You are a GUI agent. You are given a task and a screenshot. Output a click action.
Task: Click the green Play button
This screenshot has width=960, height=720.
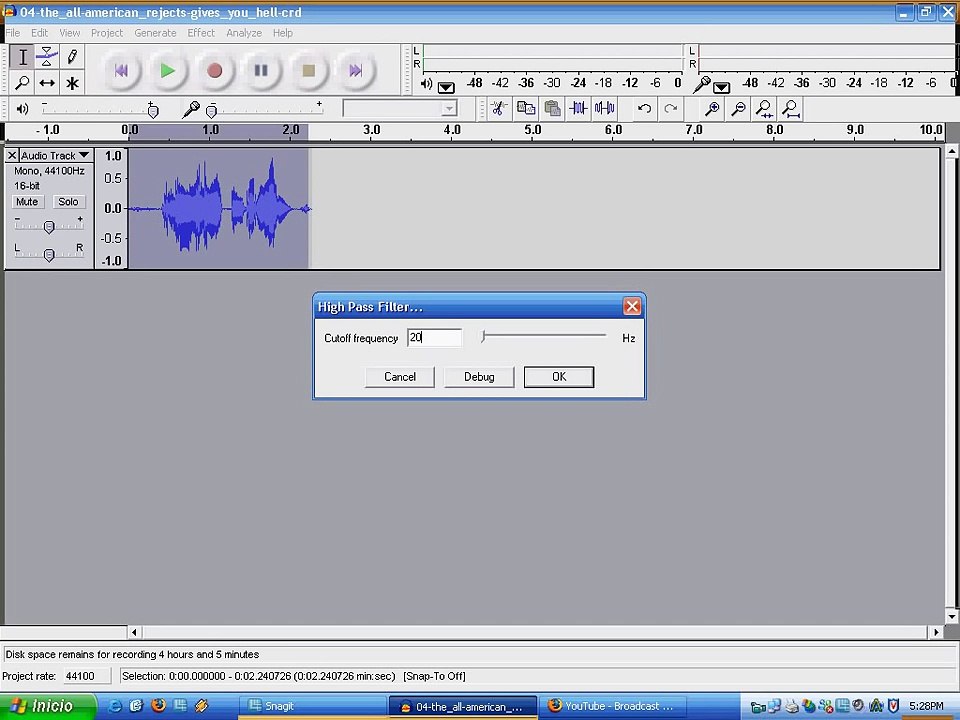pyautogui.click(x=167, y=71)
